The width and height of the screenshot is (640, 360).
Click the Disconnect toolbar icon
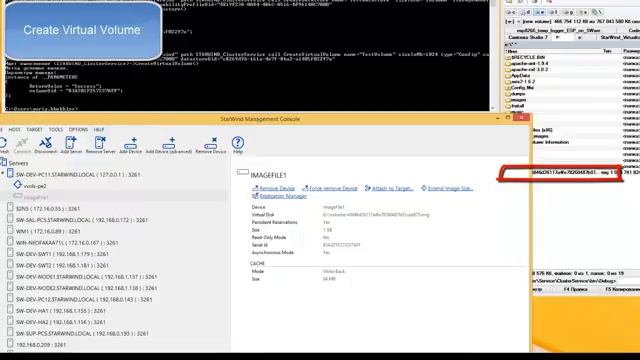(x=45, y=143)
